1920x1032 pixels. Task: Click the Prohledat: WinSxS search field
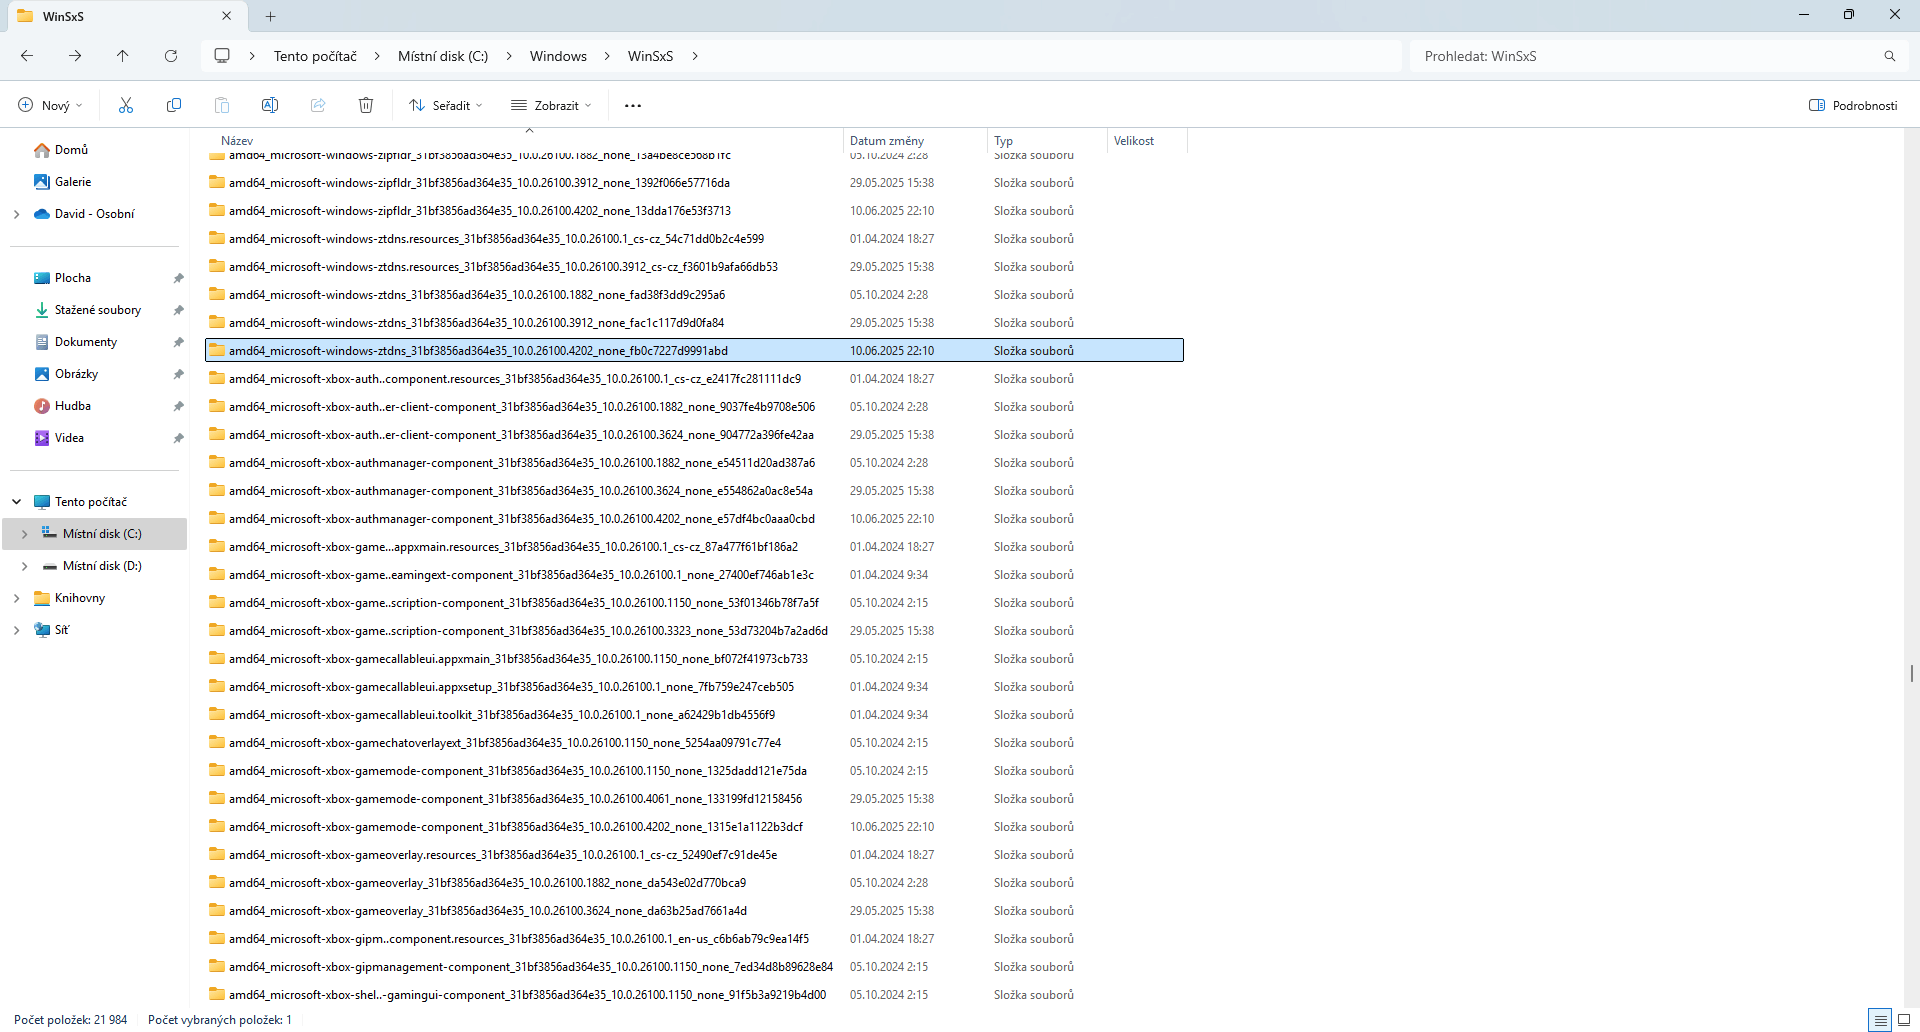tap(1646, 56)
